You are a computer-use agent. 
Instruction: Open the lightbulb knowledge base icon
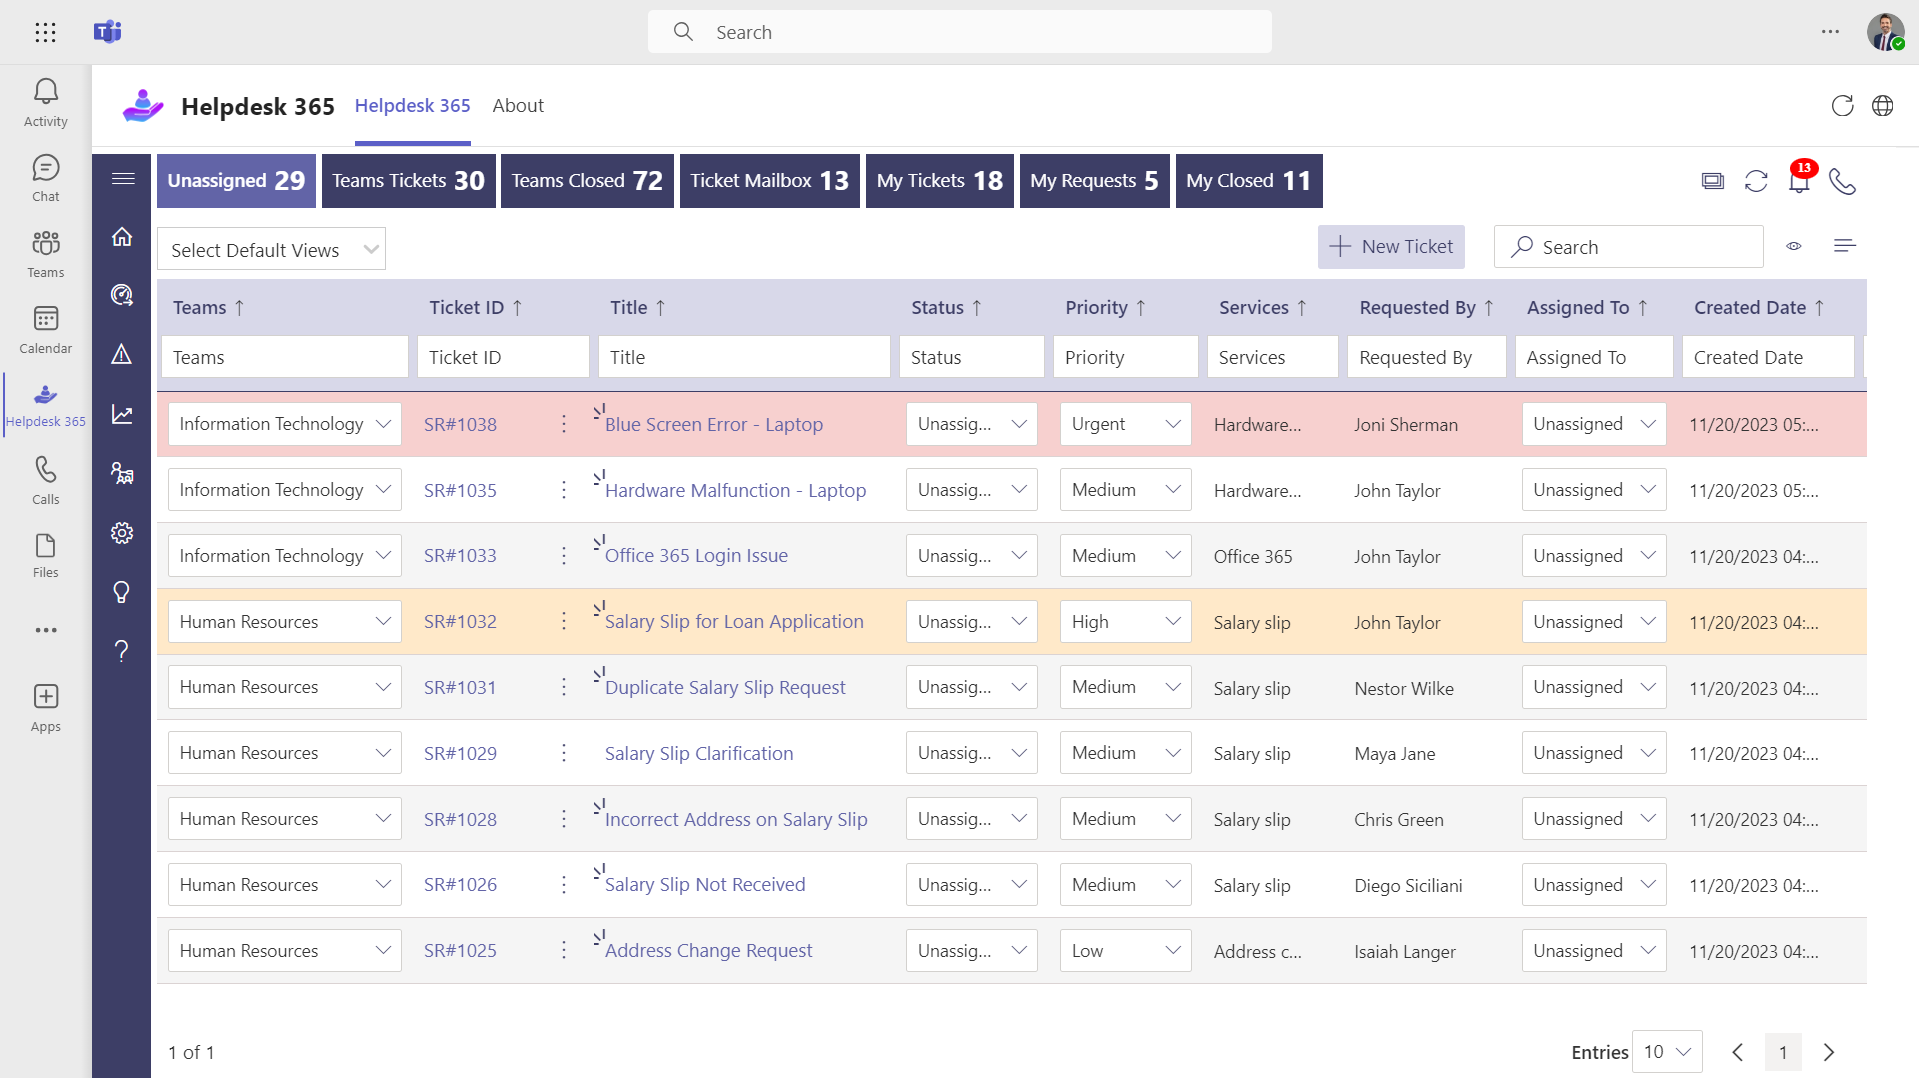coord(122,592)
